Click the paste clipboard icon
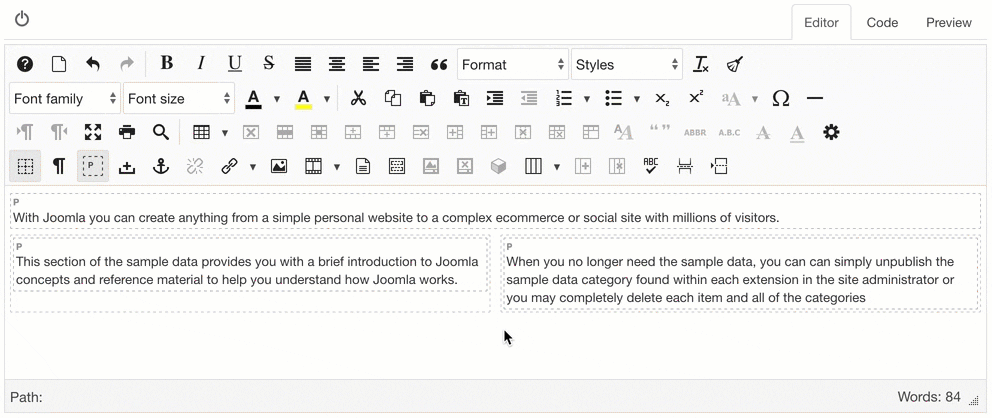Image resolution: width=992 pixels, height=418 pixels. [x=427, y=98]
